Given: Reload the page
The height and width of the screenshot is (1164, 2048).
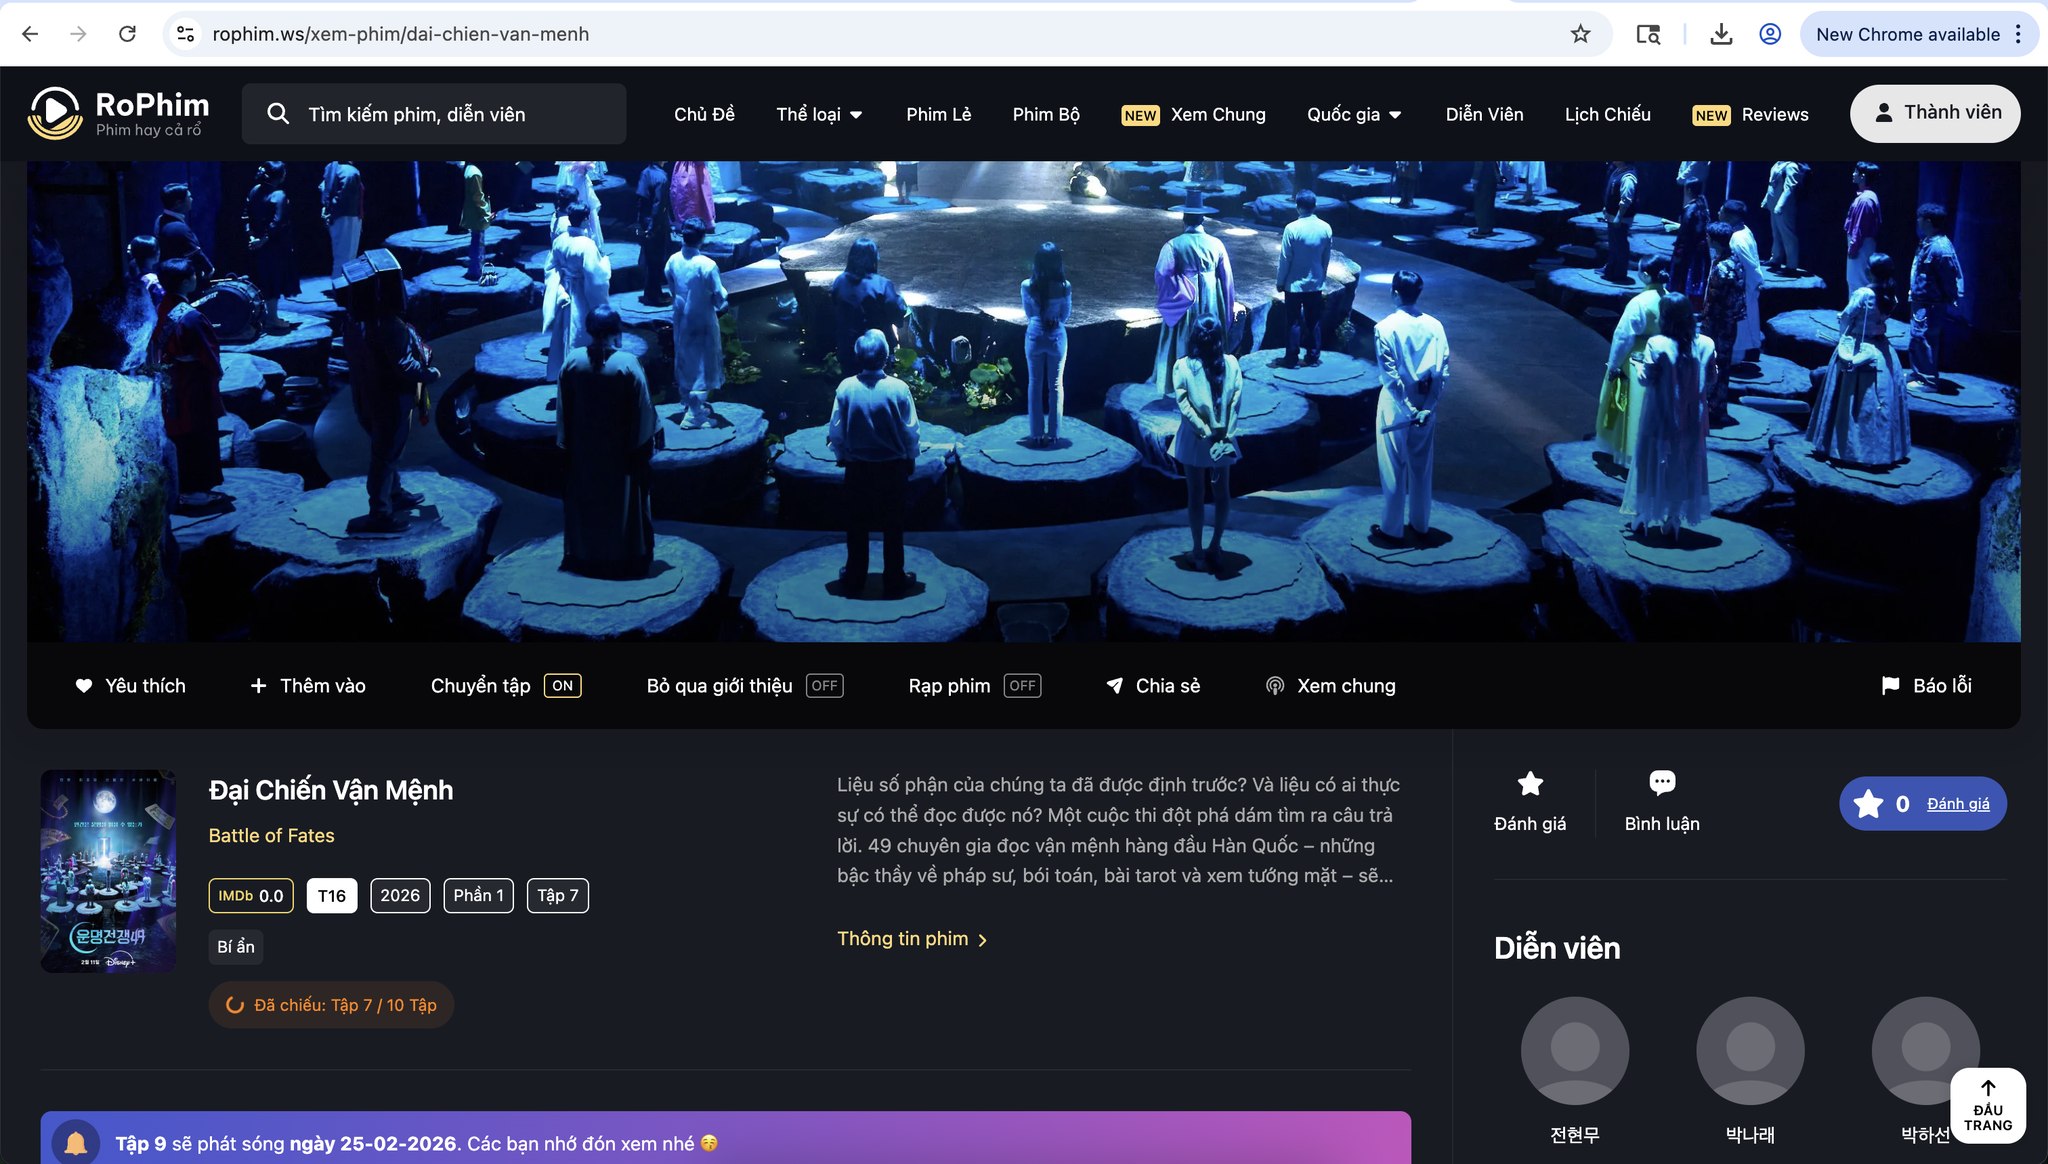Looking at the screenshot, I should pyautogui.click(x=127, y=34).
